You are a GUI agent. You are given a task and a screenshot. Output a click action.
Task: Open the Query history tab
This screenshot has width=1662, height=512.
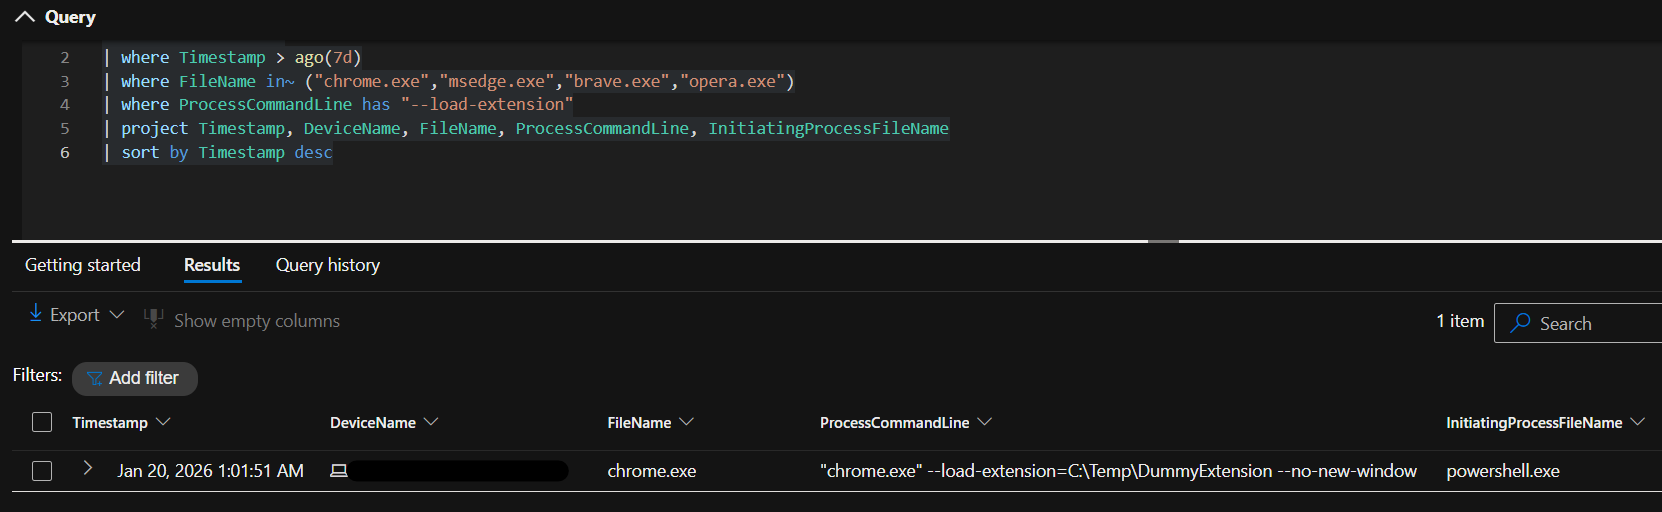[328, 265]
